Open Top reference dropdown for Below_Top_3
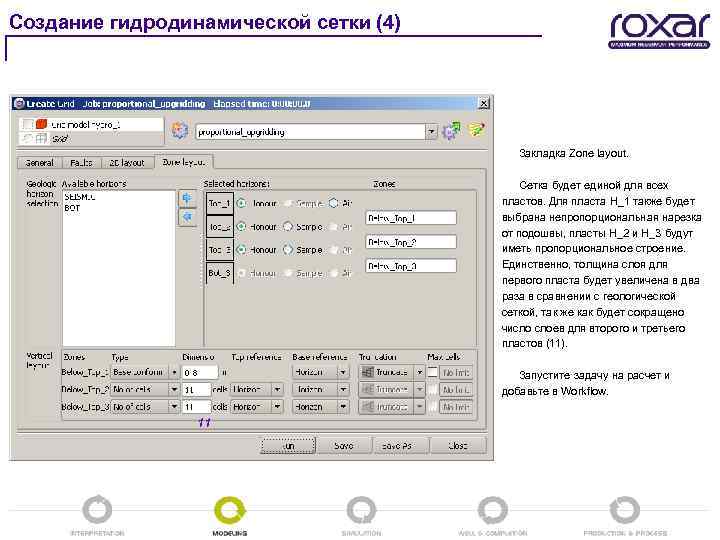 coord(277,407)
